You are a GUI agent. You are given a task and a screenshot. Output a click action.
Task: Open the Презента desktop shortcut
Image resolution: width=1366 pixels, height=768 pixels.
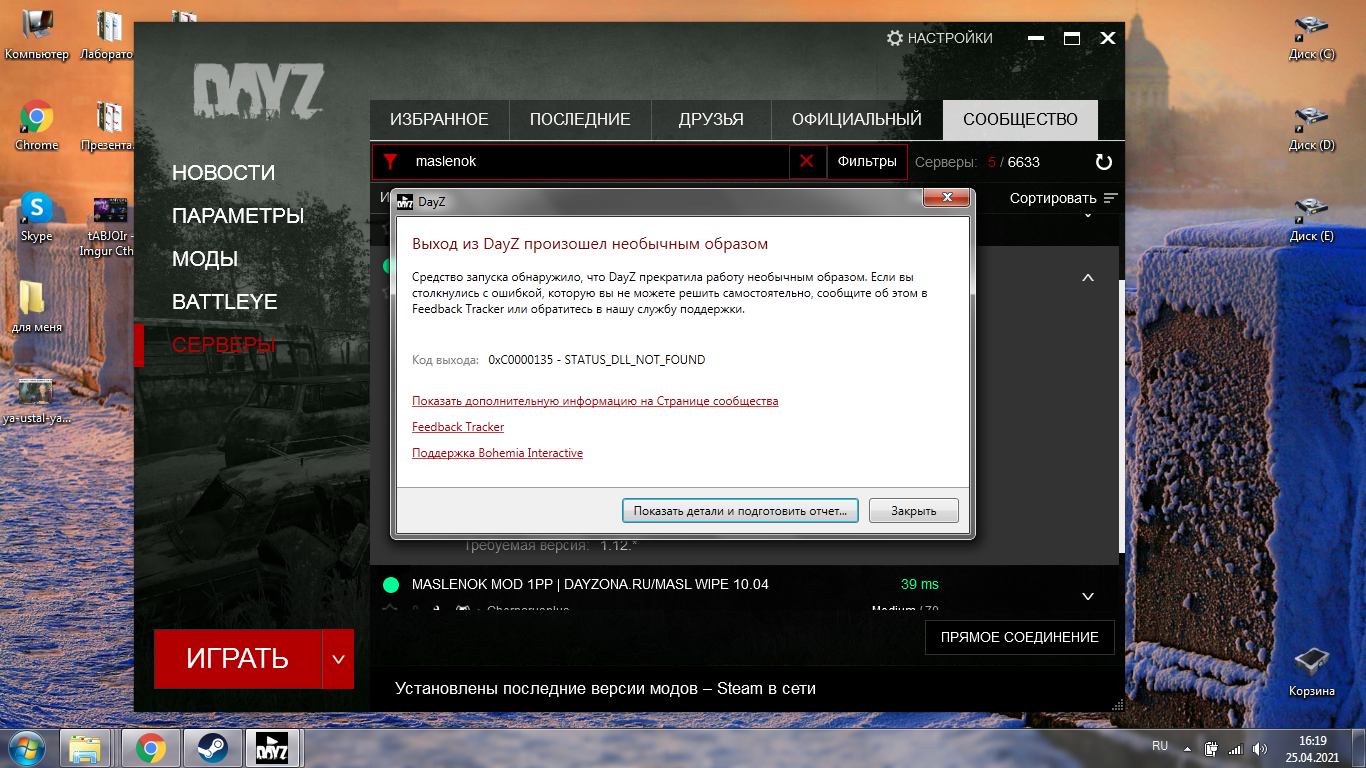(107, 126)
